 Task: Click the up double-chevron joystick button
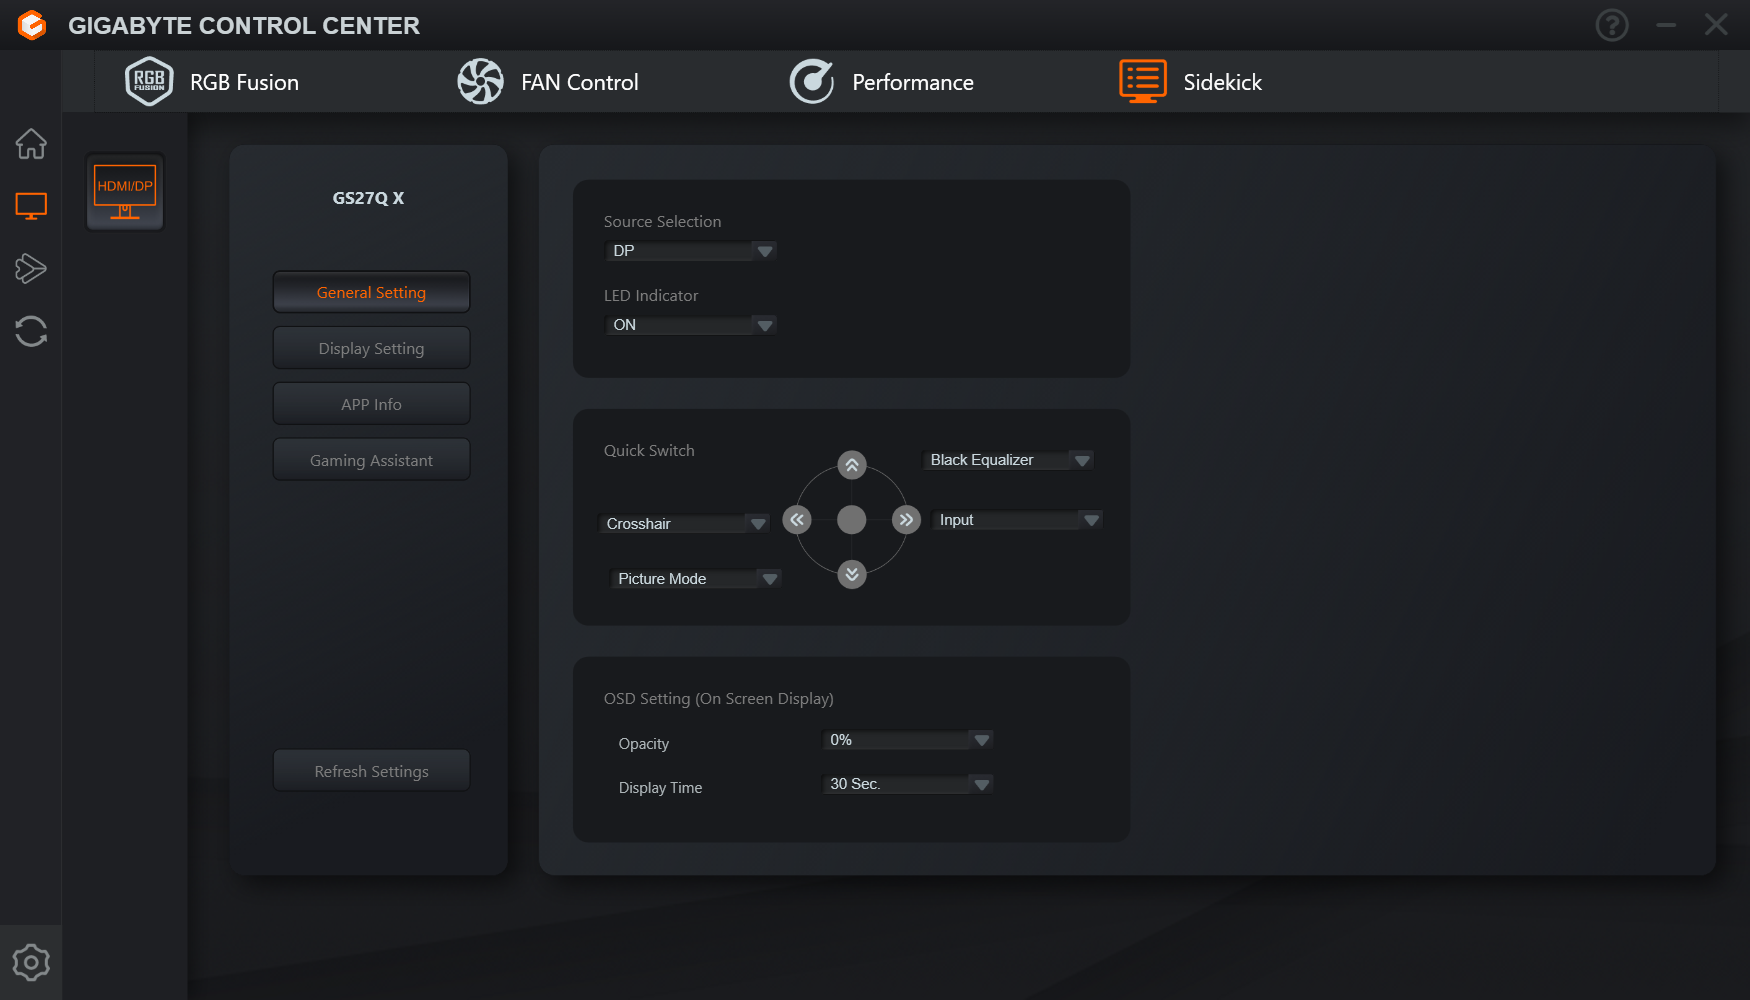[852, 465]
